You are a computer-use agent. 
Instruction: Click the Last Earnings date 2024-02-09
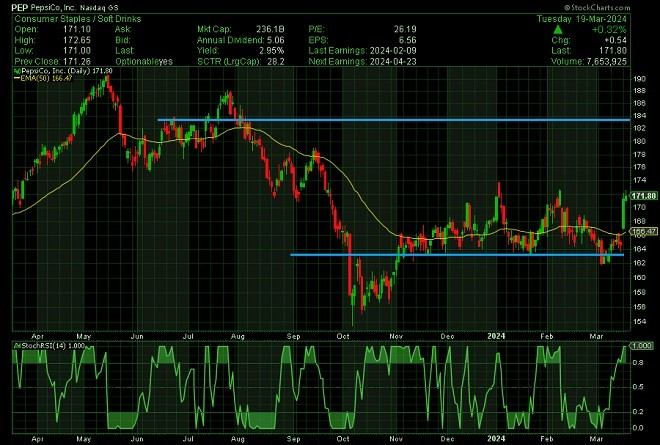[393, 51]
